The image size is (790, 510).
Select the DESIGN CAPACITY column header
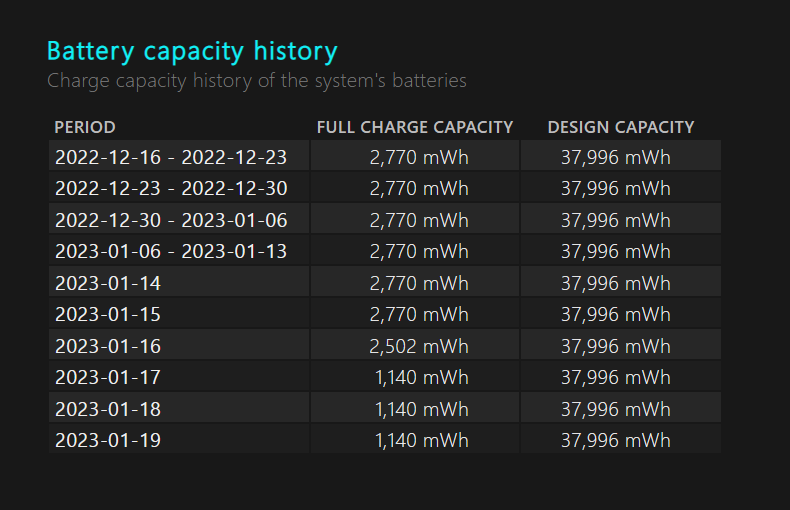click(x=621, y=127)
